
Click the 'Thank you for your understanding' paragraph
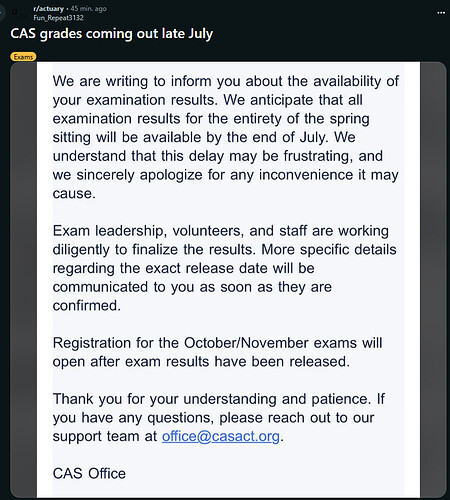(x=219, y=418)
